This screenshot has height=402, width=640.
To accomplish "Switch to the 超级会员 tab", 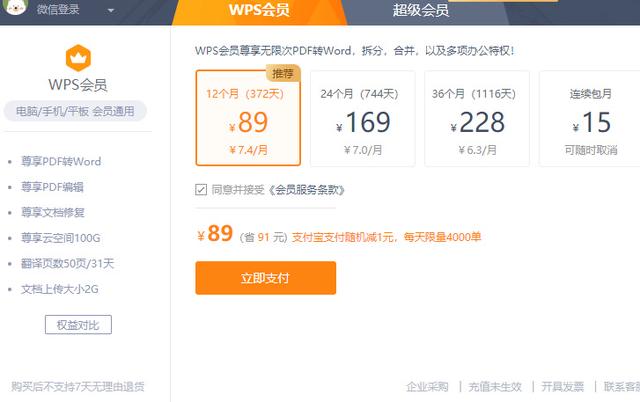I will (421, 10).
